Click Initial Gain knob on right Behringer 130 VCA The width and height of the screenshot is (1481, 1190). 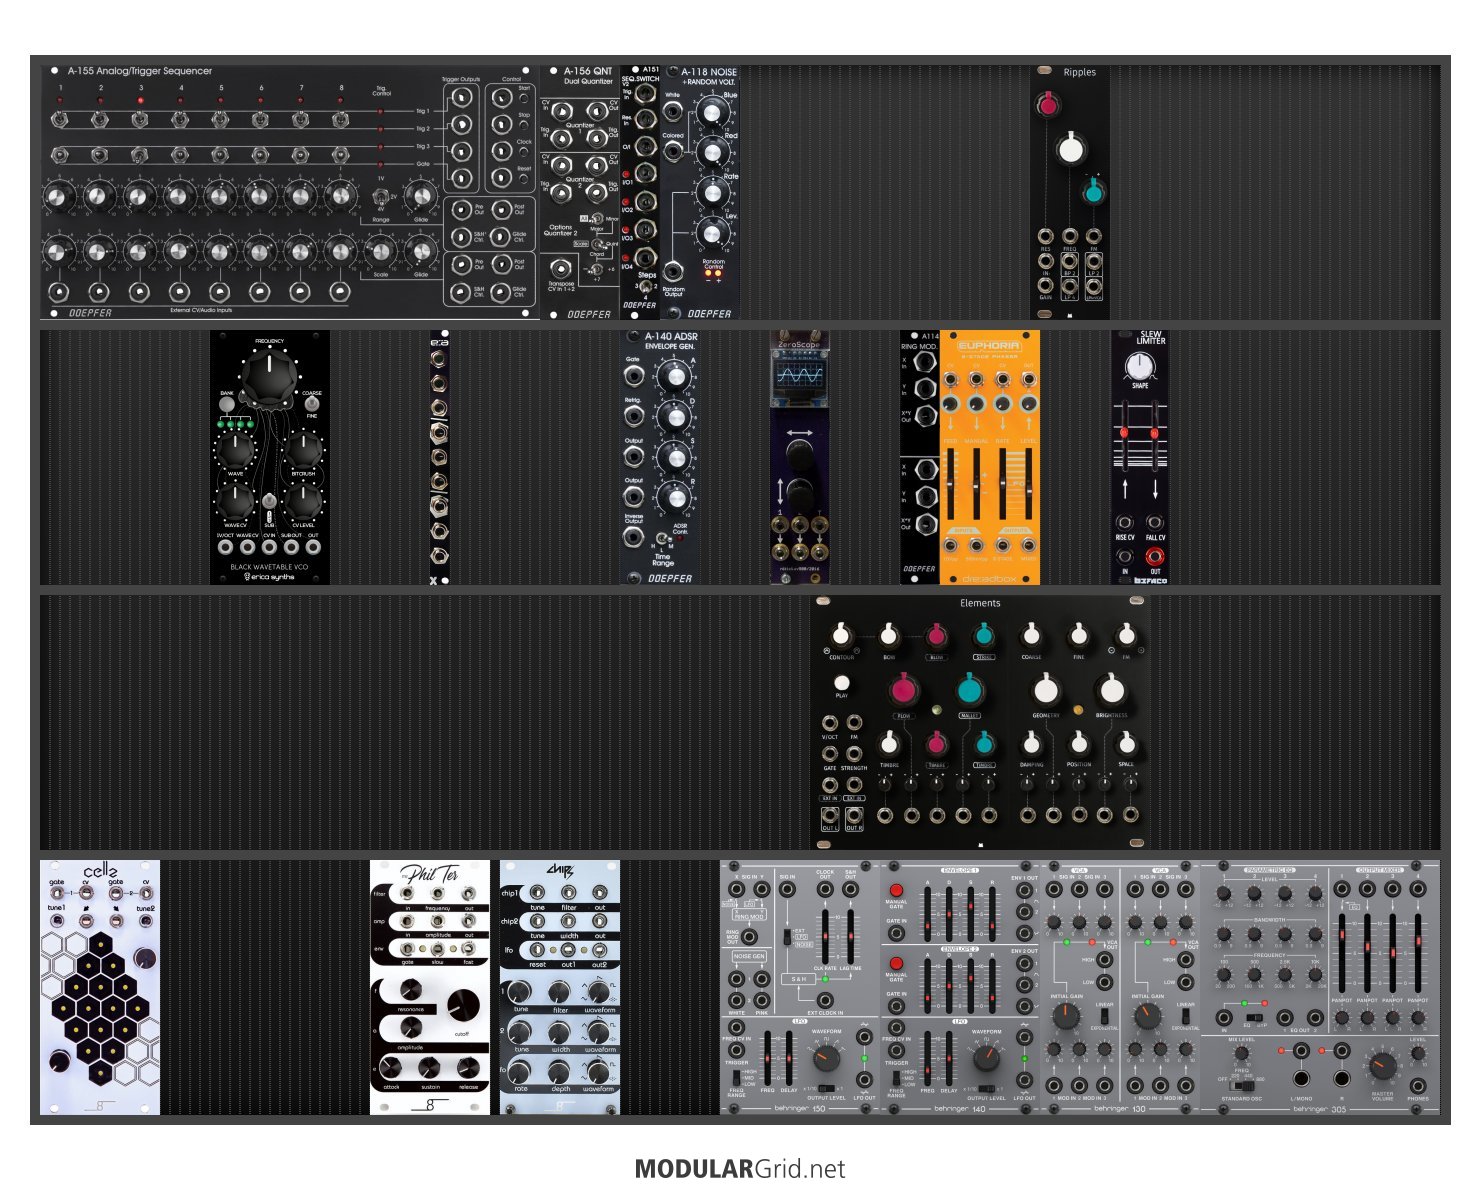1147,1018
